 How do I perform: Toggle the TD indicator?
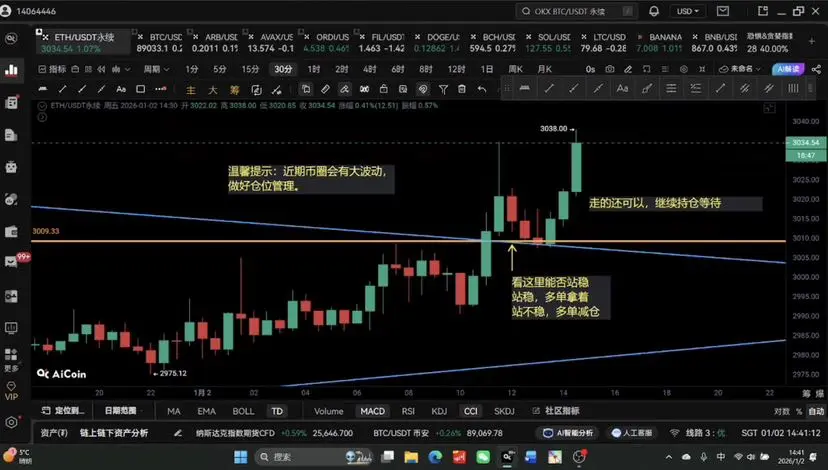tap(277, 411)
